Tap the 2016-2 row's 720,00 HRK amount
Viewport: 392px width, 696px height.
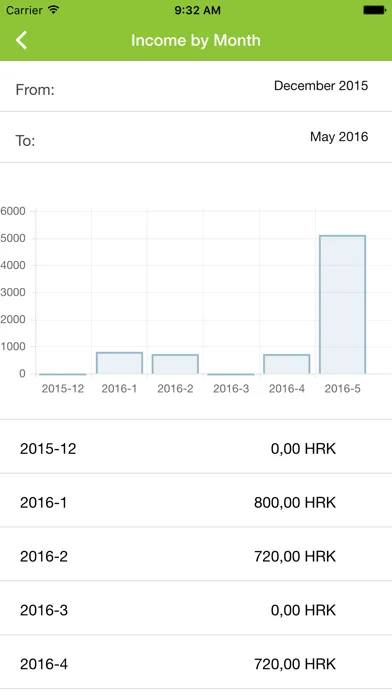tap(295, 556)
